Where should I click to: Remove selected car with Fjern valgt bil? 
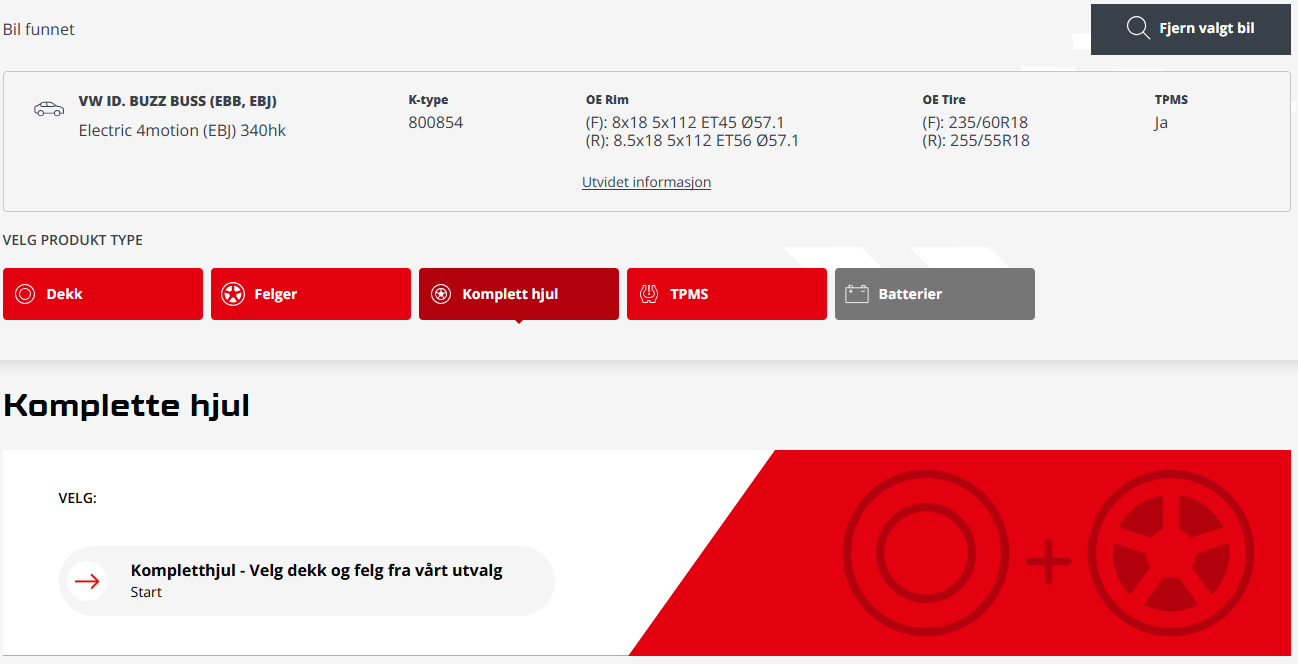coord(1191,29)
